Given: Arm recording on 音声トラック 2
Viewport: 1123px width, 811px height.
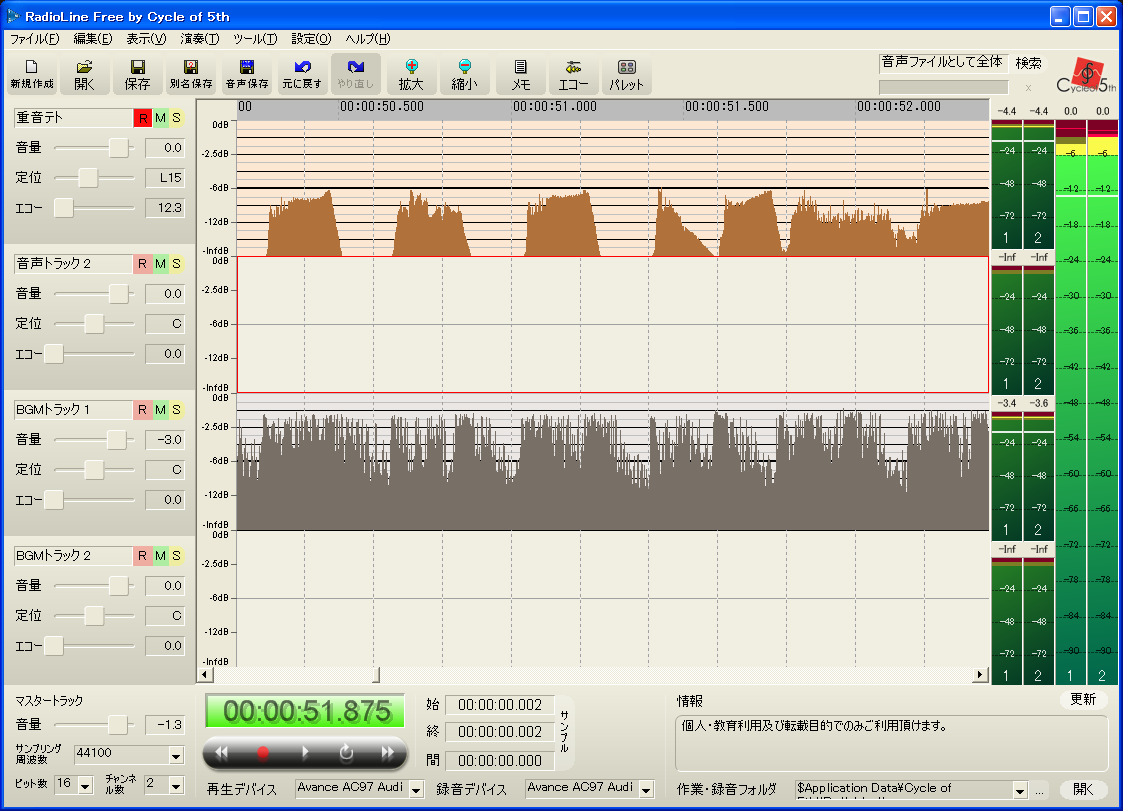Looking at the screenshot, I should click(143, 264).
